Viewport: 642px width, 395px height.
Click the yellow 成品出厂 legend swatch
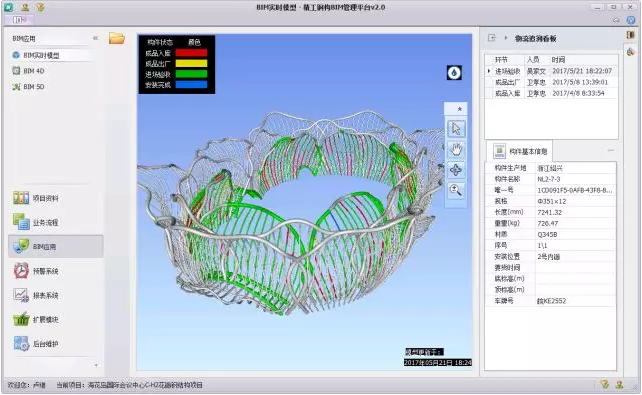click(x=191, y=63)
